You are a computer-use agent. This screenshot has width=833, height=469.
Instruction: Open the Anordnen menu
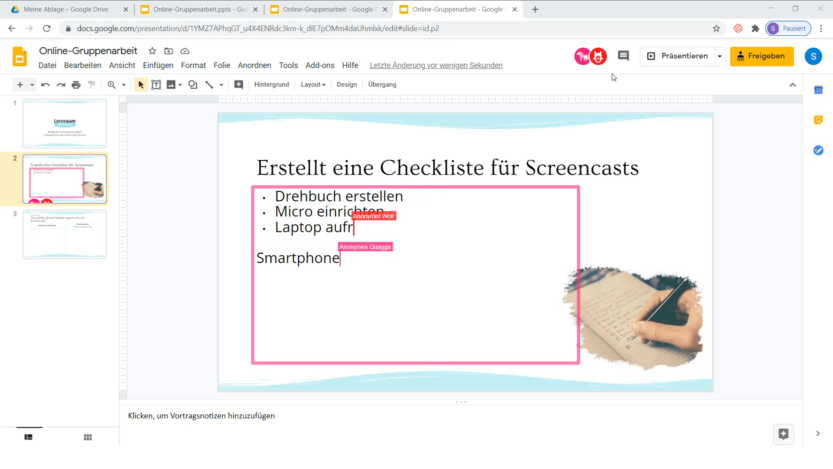[254, 65]
